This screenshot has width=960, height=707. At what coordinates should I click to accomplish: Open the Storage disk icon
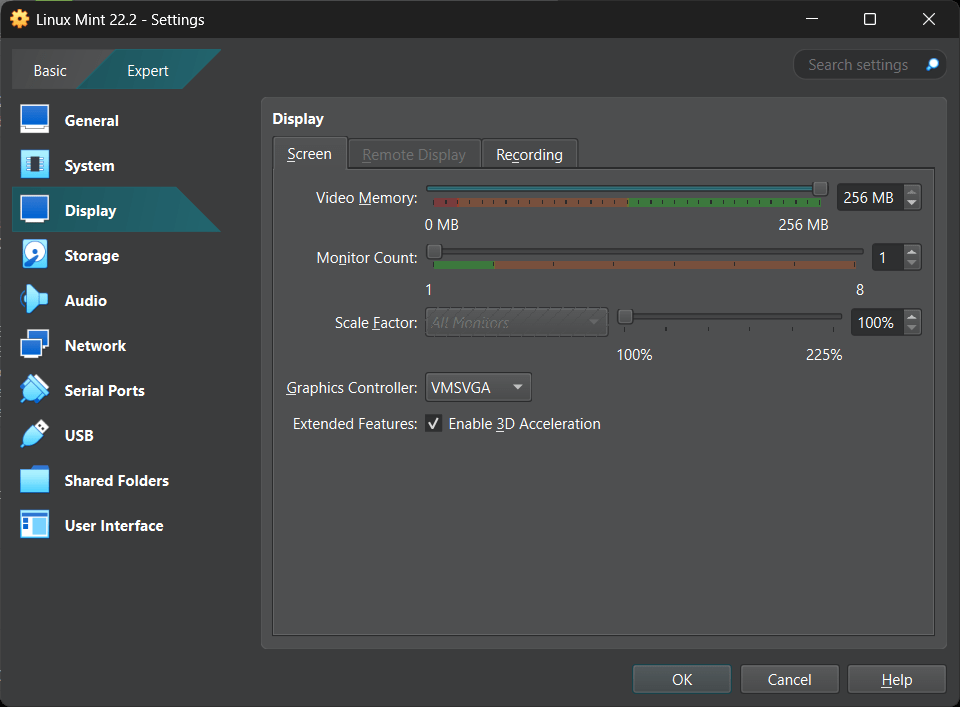click(35, 255)
